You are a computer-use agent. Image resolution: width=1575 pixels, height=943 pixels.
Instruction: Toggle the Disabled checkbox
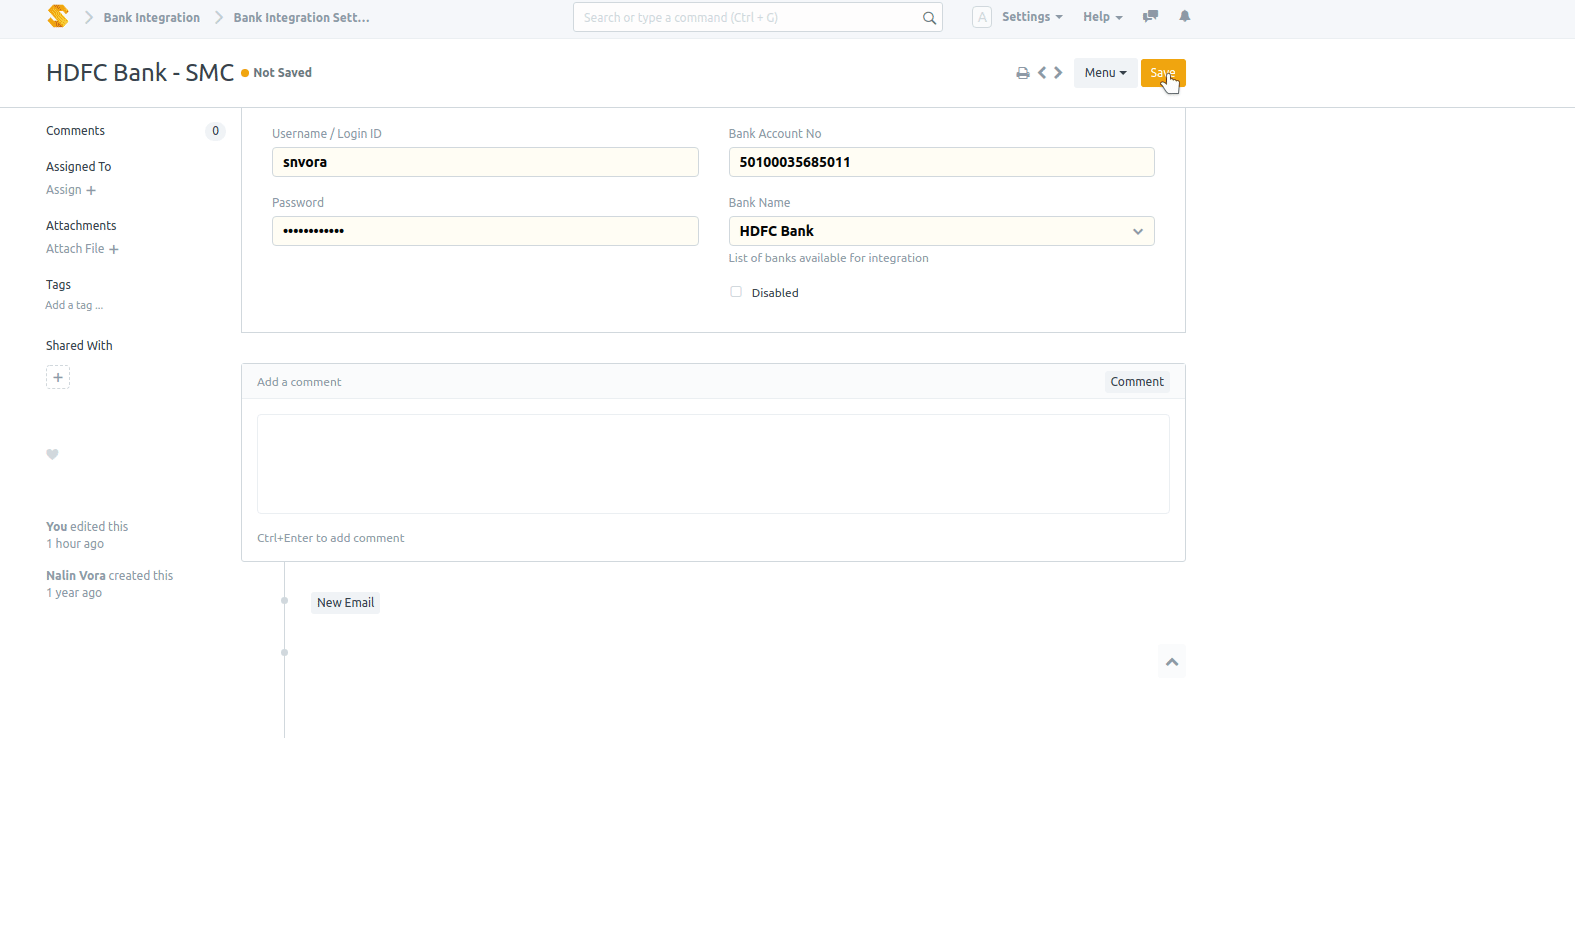(736, 292)
